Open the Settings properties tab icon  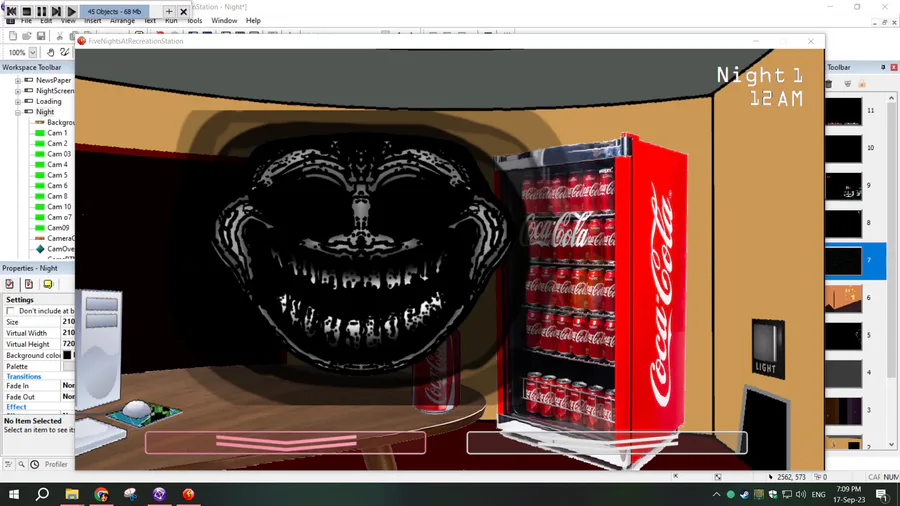tap(10, 284)
